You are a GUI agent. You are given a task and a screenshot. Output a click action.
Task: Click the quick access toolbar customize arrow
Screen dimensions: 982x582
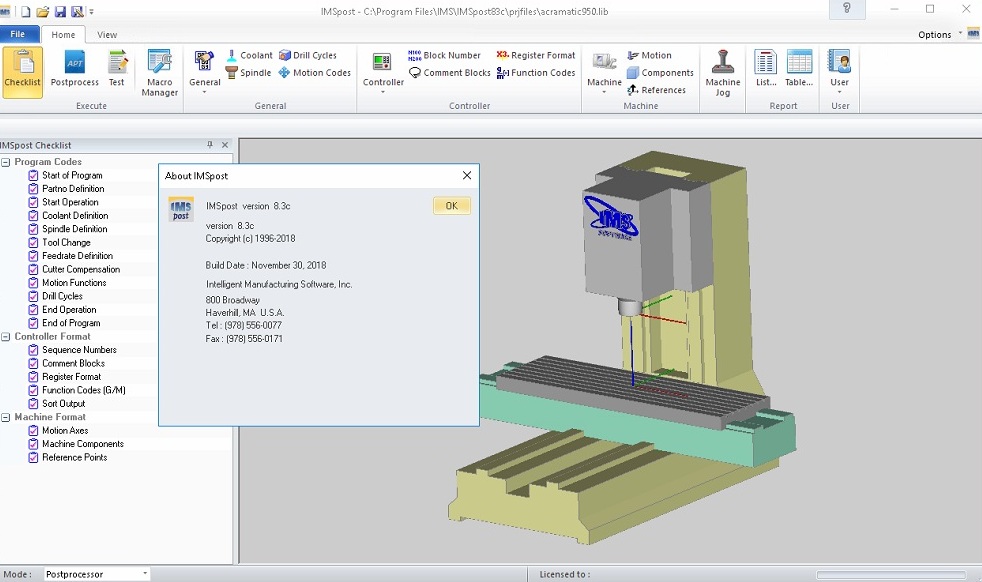(92, 12)
